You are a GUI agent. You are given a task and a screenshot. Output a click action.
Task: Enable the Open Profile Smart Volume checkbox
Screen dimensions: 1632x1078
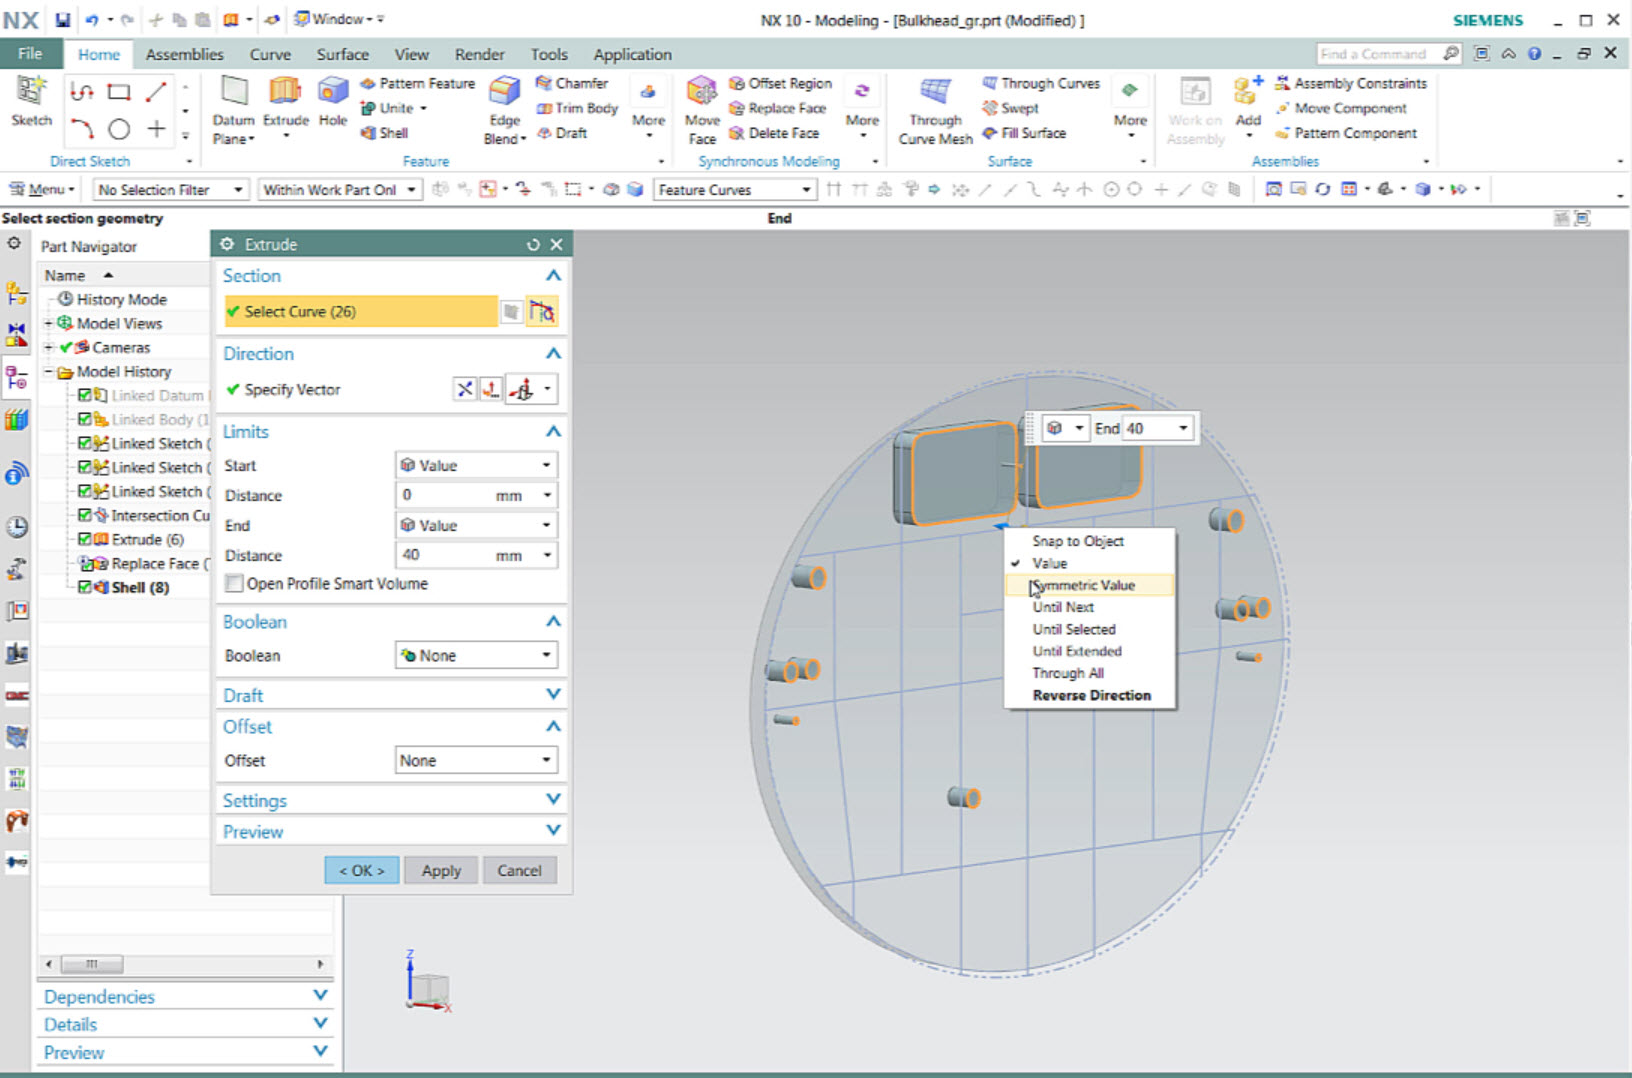[233, 583]
